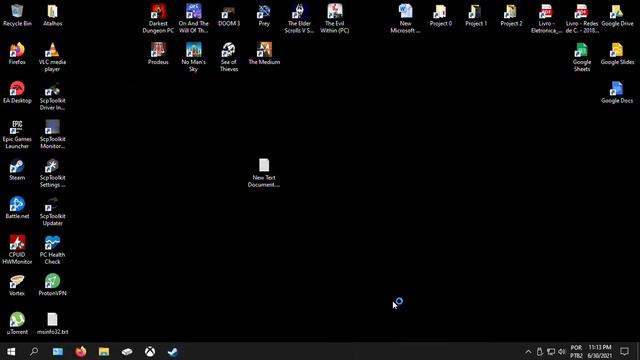Select the Livro - Redes de C PDF

(582, 19)
